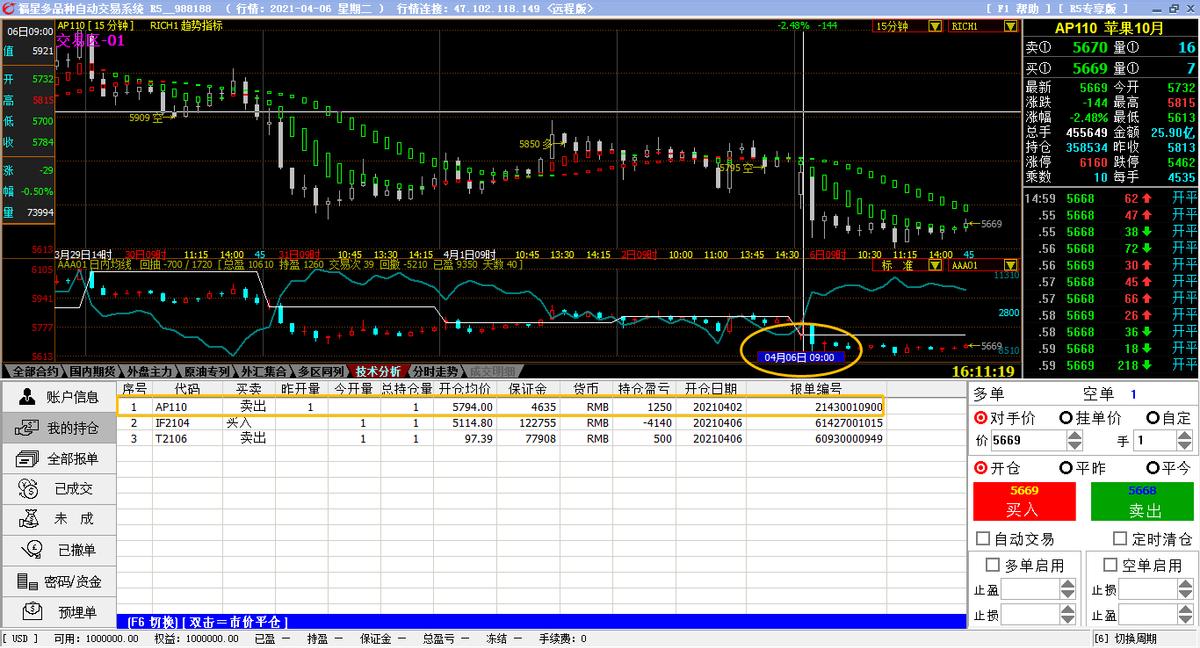The image size is (1200, 648).
Task: Select the 开仓 open position option
Action: pos(997,467)
